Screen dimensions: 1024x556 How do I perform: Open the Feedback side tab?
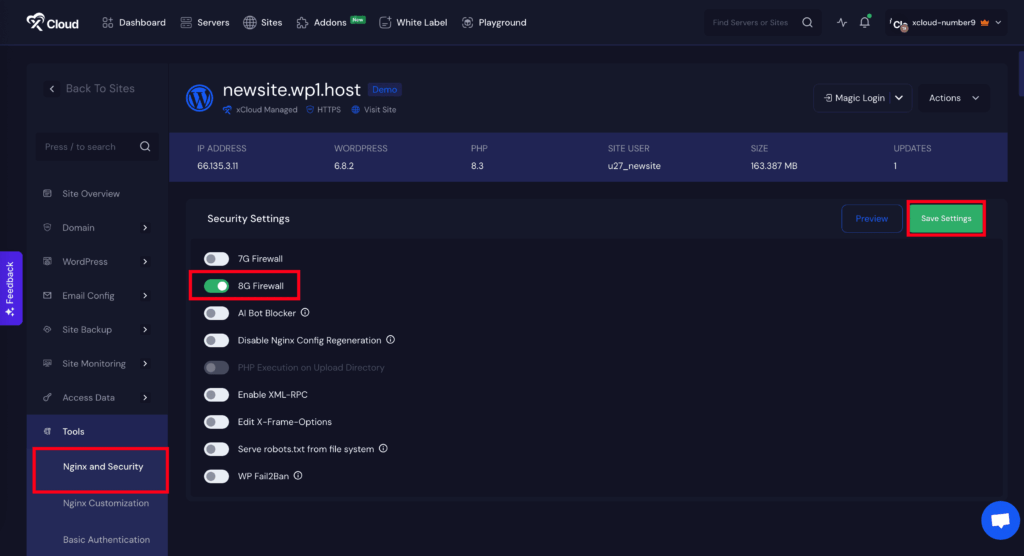pyautogui.click(x=11, y=288)
